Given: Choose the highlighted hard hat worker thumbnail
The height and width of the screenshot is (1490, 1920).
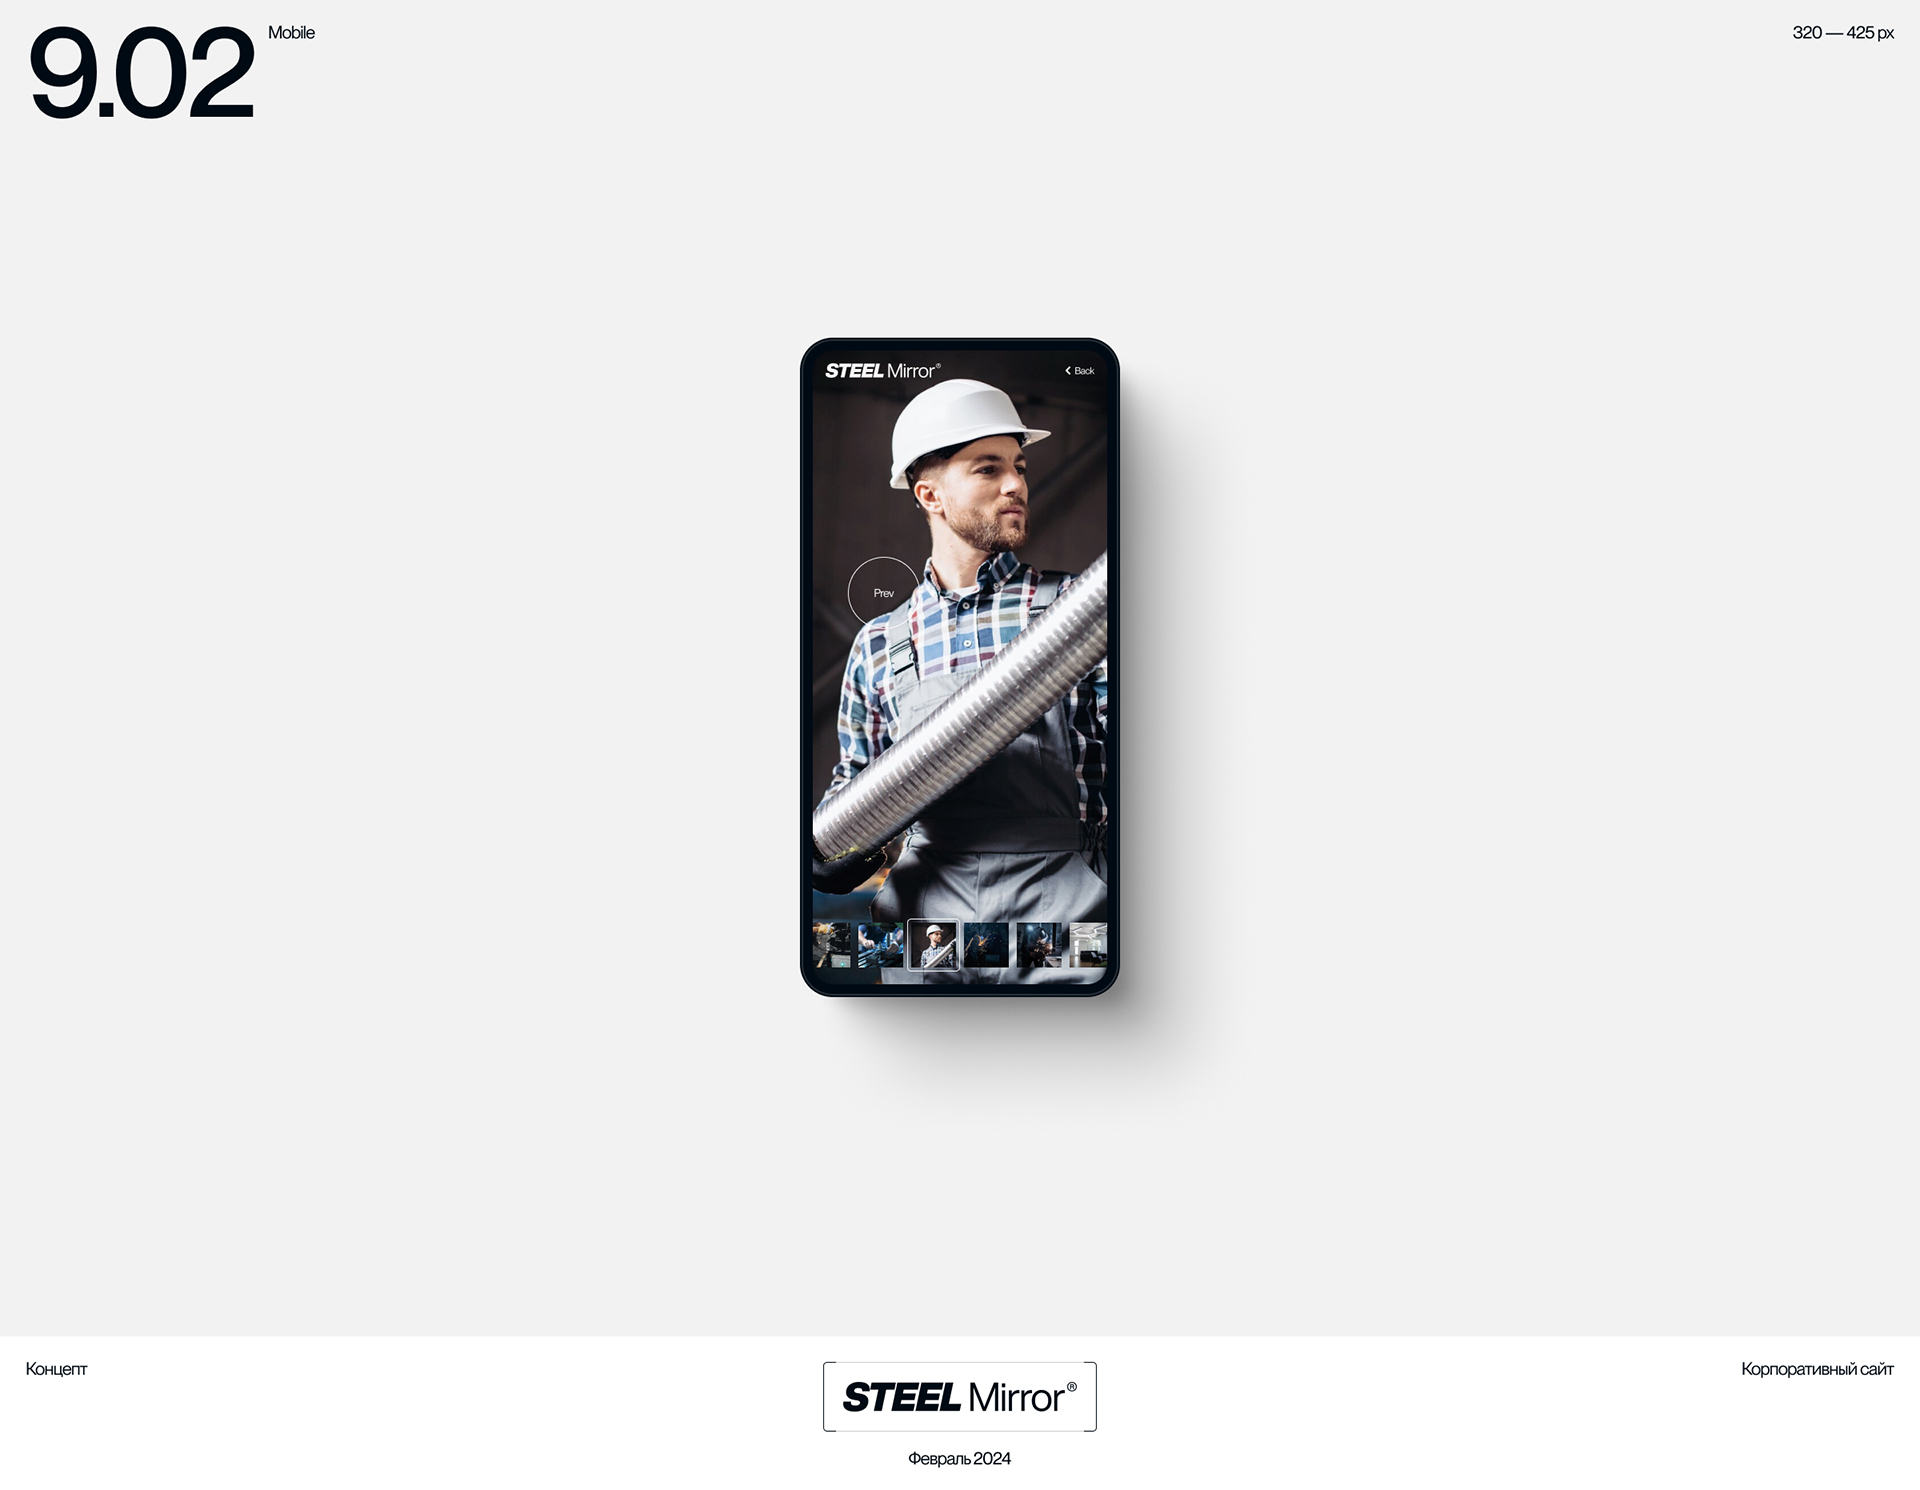Looking at the screenshot, I should click(933, 945).
